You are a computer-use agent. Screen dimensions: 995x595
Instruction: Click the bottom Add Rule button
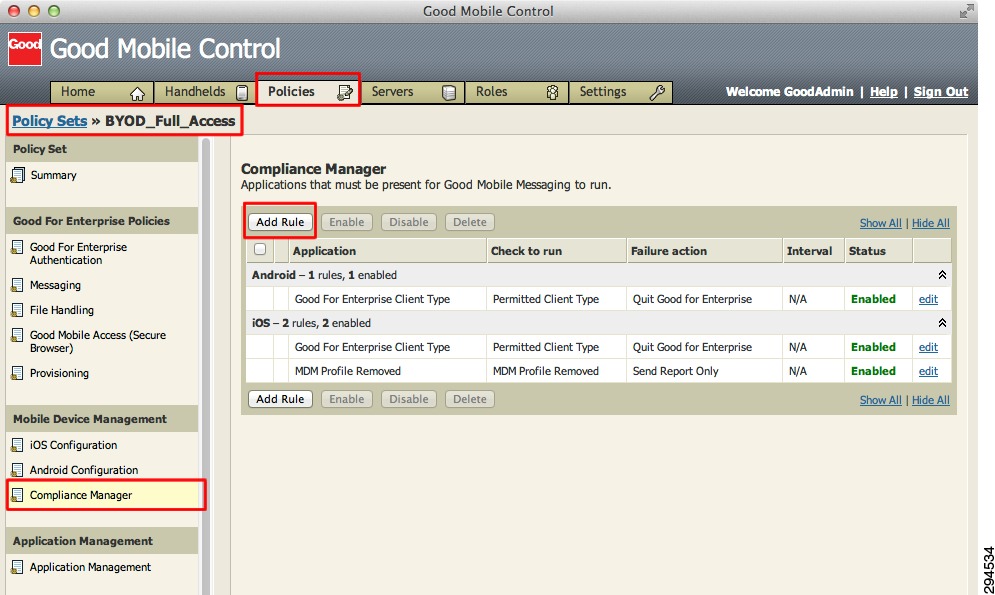pyautogui.click(x=280, y=399)
